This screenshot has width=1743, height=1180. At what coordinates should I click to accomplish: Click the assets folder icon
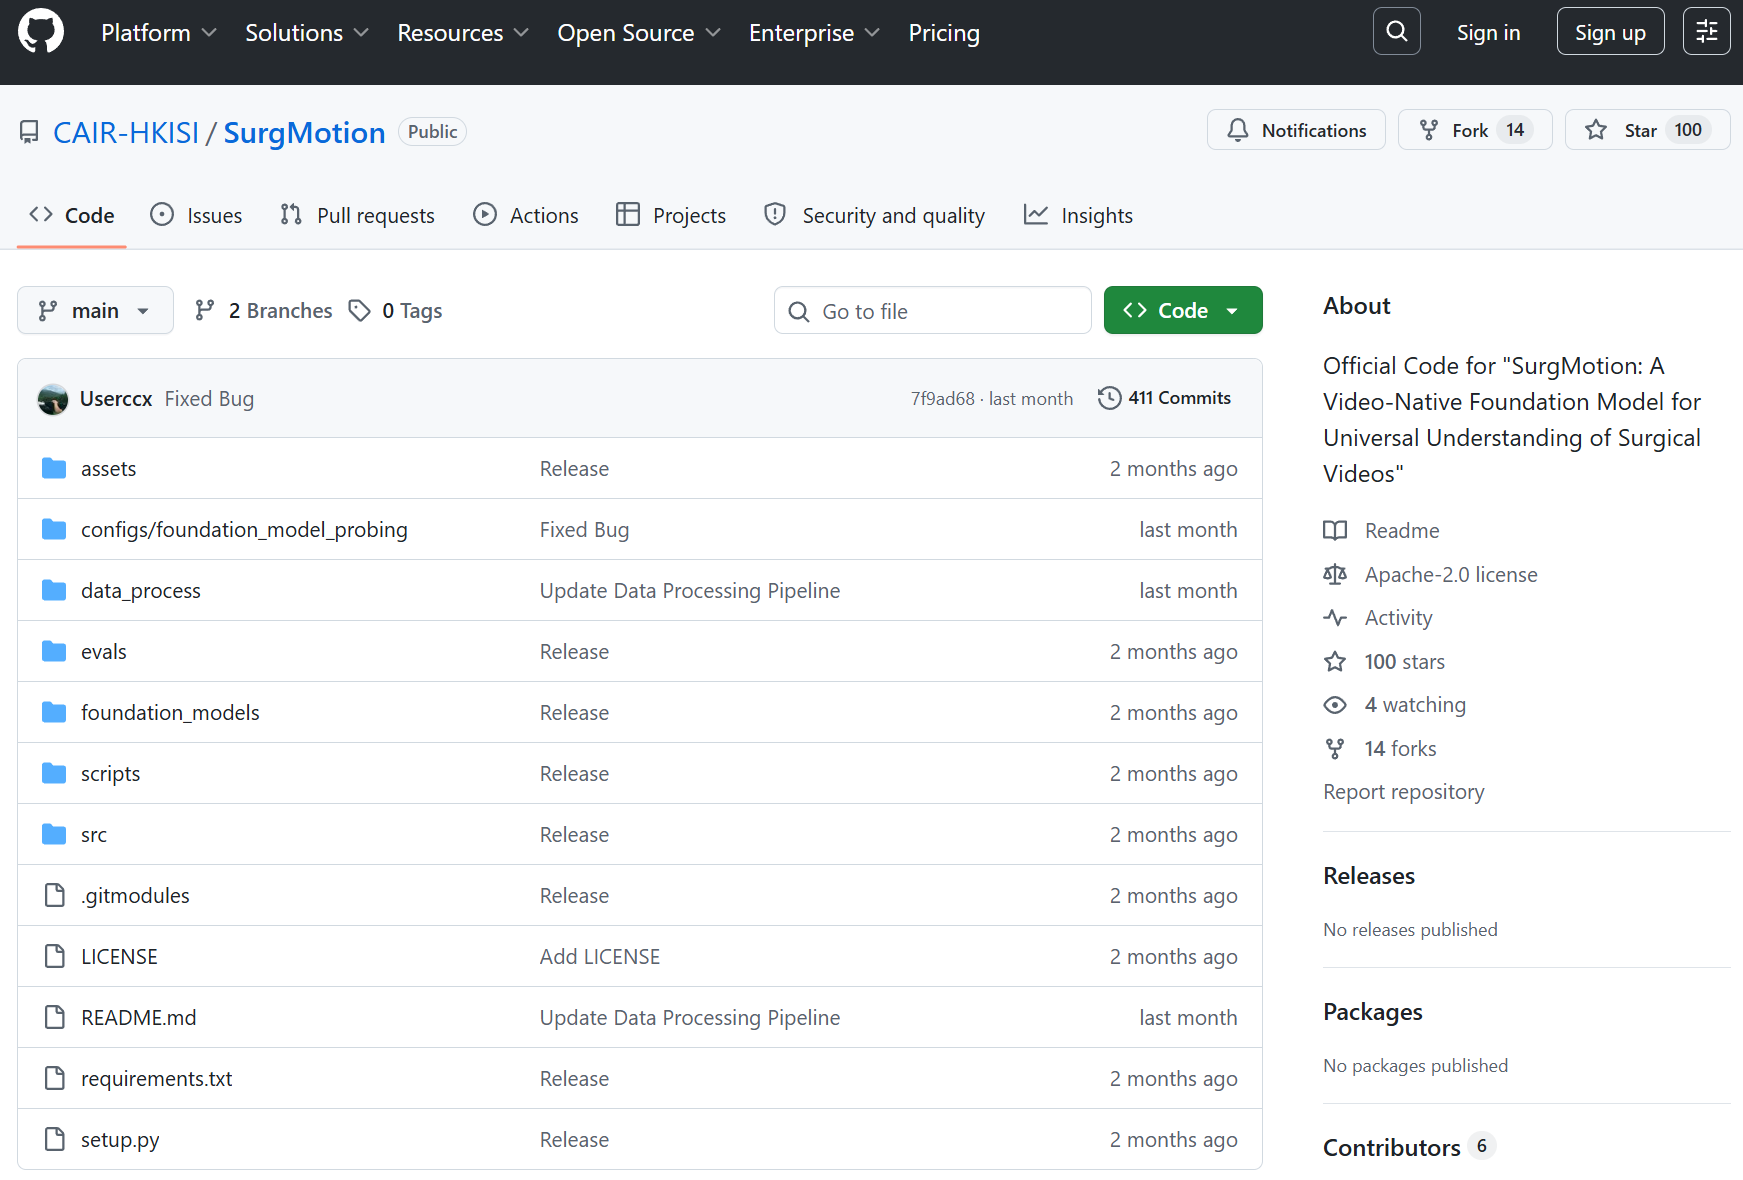pyautogui.click(x=54, y=469)
